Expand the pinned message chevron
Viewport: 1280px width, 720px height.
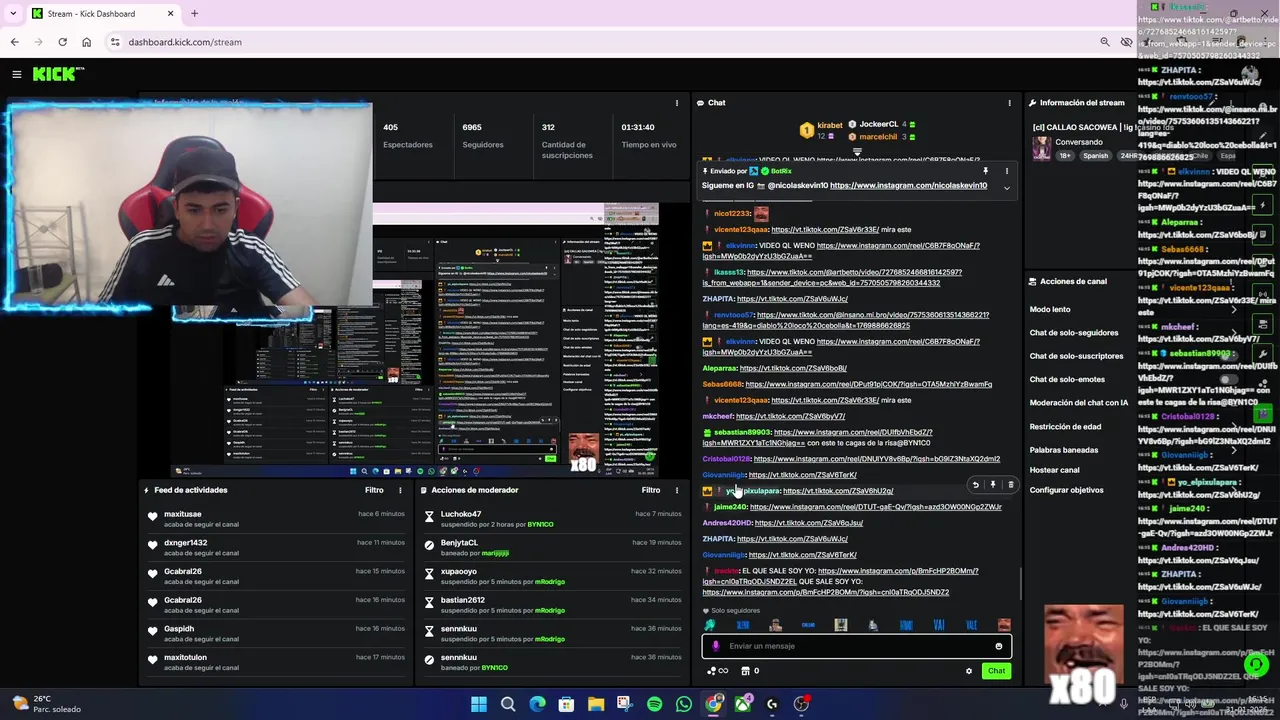[x=1007, y=188]
